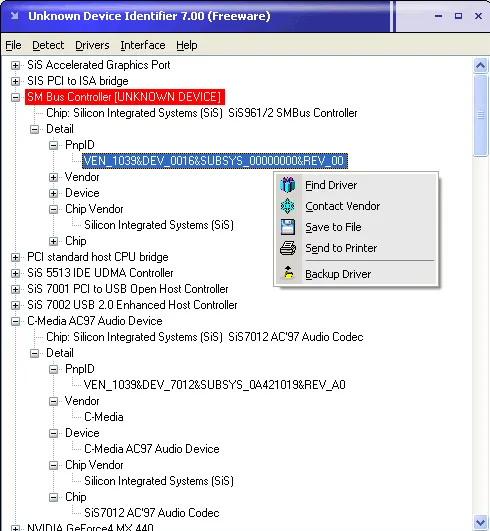The width and height of the screenshot is (490, 531).
Task: Click the vertical scrollbar thumb
Action: 481,115
